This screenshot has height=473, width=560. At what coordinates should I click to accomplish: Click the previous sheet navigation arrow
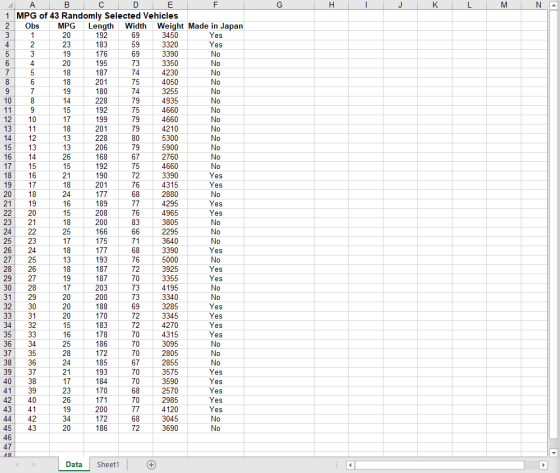[x=17, y=465]
